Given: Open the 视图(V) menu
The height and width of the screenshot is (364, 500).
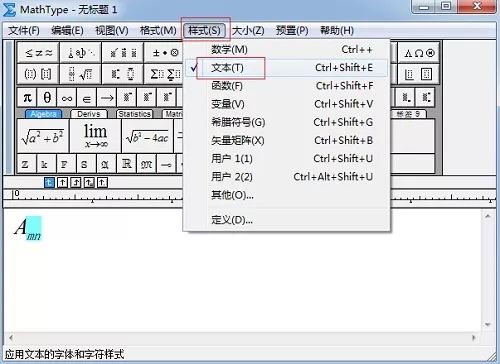Looking at the screenshot, I should (x=112, y=31).
